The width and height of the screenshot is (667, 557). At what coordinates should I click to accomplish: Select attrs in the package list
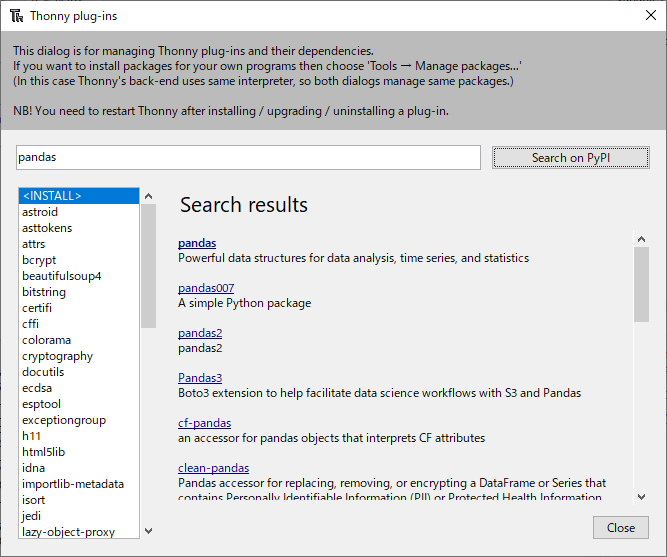(79, 244)
